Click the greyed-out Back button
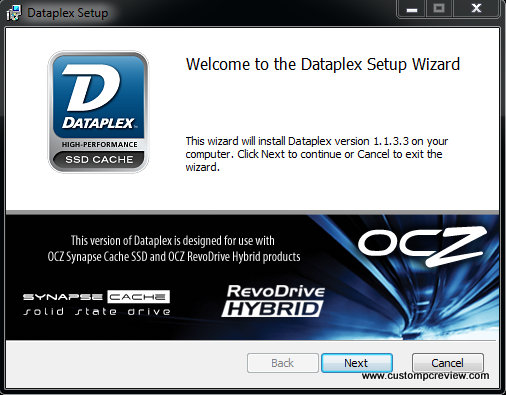The image size is (506, 395). coord(283,363)
